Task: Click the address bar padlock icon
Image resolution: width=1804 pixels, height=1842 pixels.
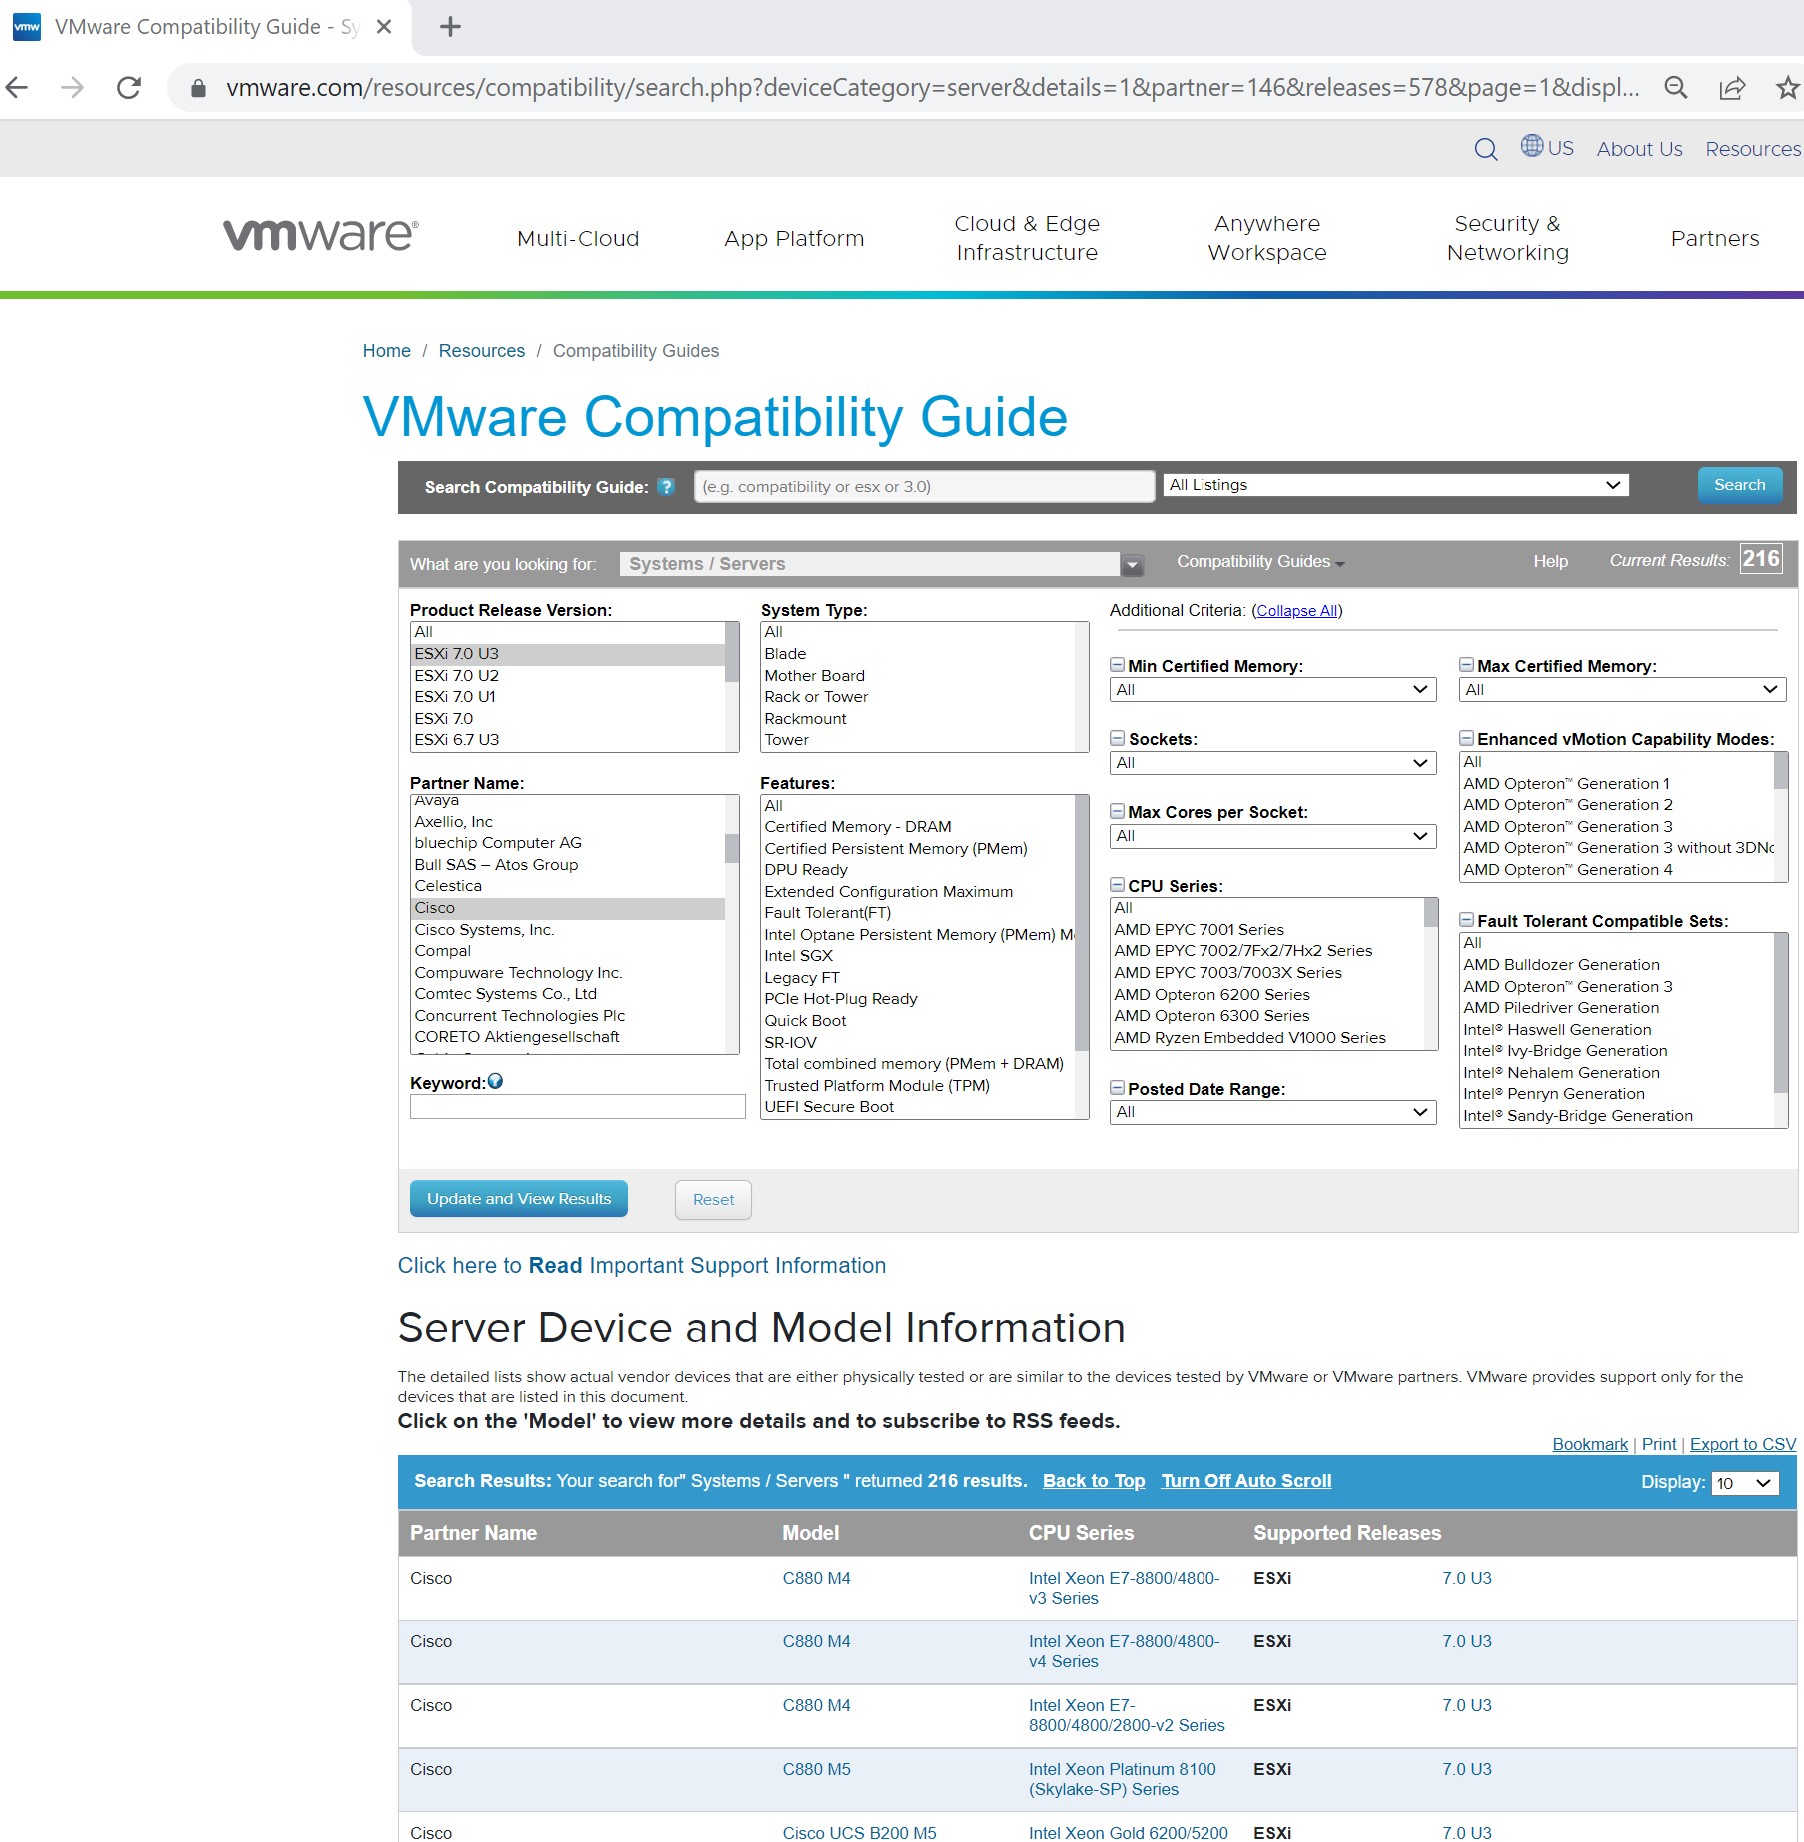Action: (x=198, y=88)
